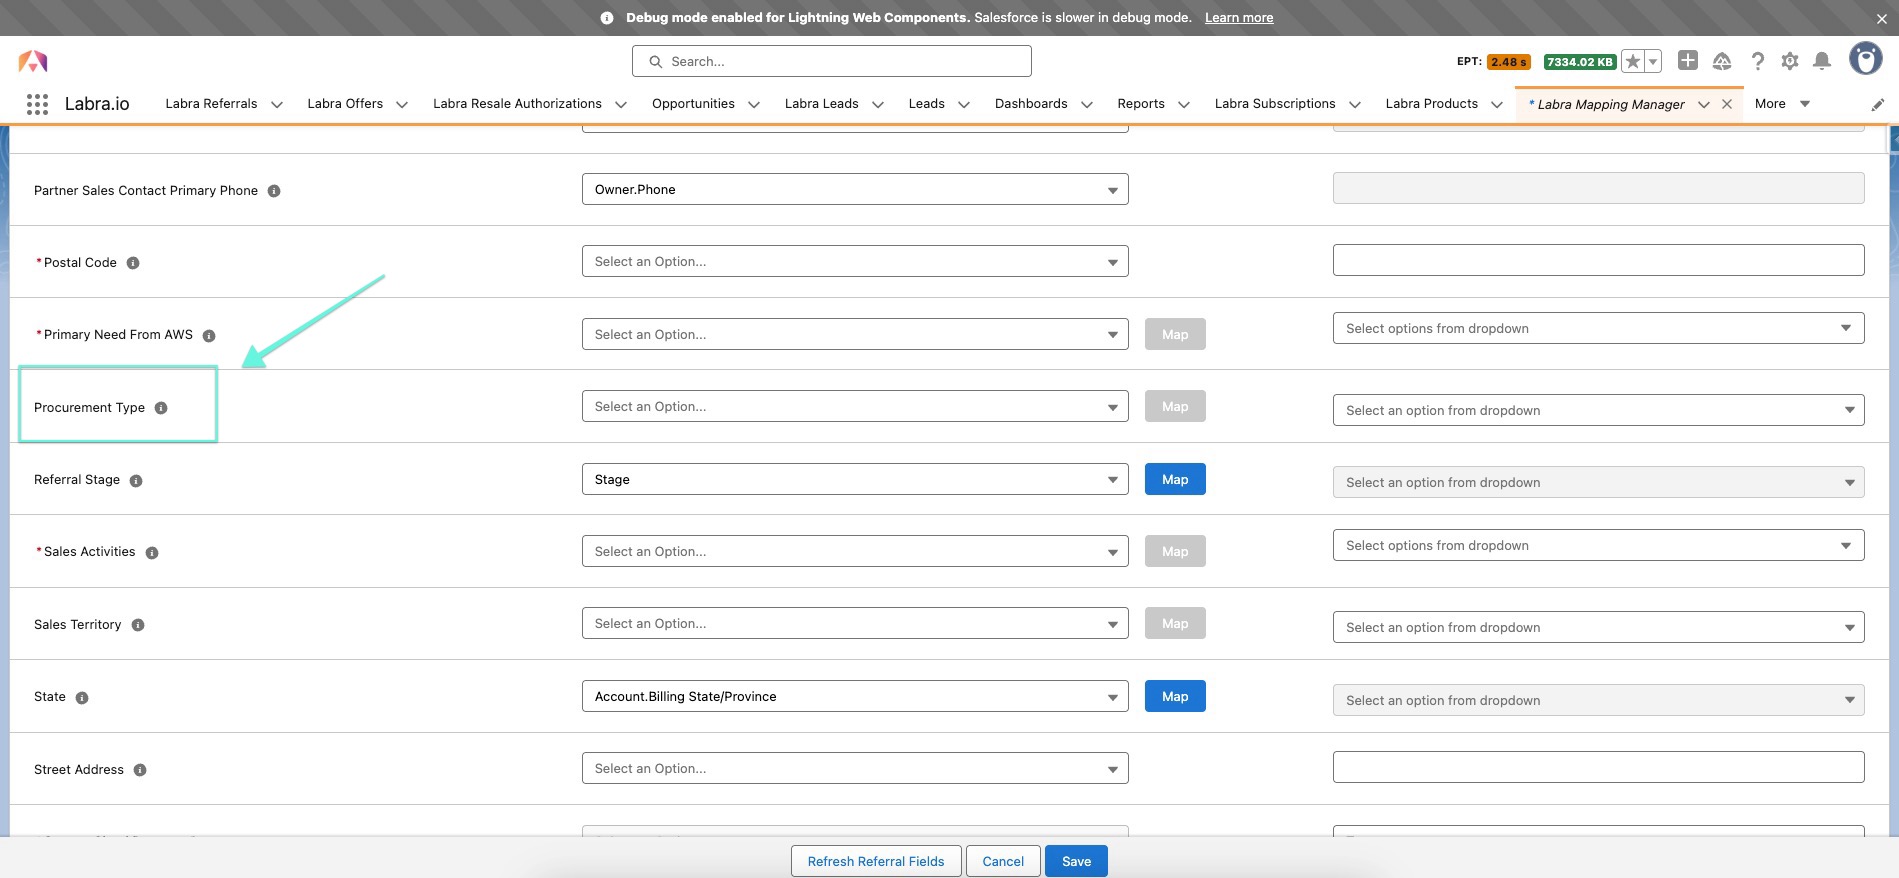The width and height of the screenshot is (1899, 878).
Task: Click the EPT 2.48 s indicator
Action: (1508, 62)
